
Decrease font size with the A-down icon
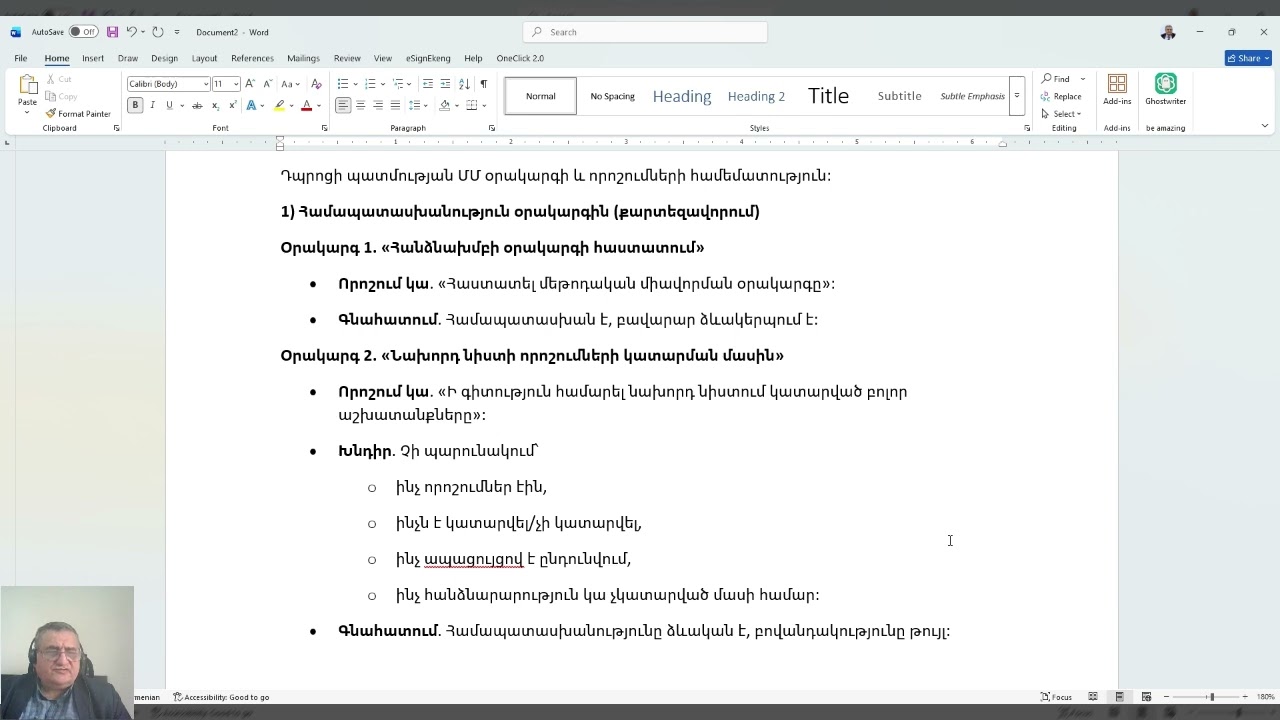pyautogui.click(x=267, y=84)
